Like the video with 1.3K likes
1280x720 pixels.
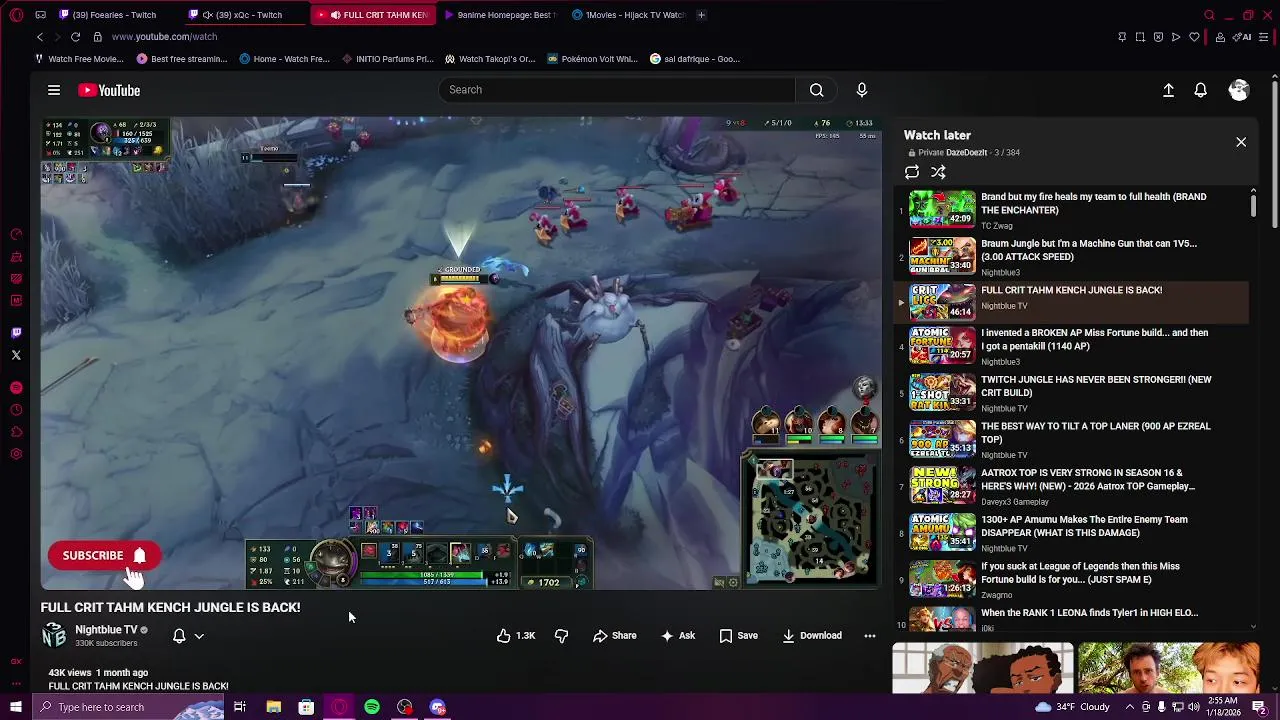click(x=516, y=635)
